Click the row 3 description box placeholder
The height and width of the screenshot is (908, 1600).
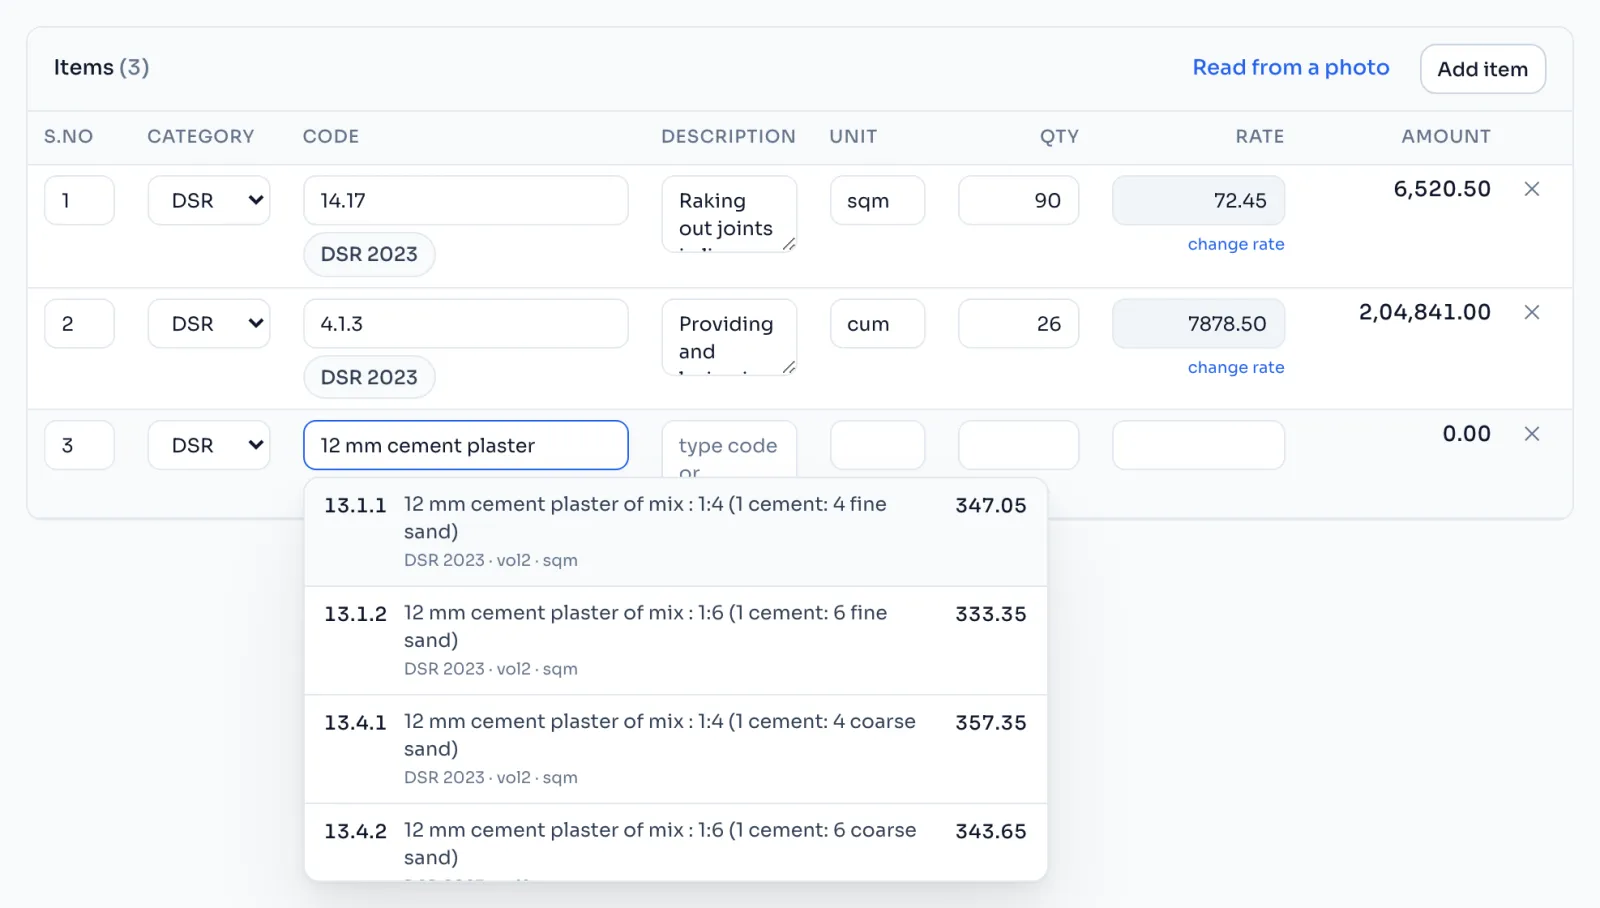click(729, 449)
